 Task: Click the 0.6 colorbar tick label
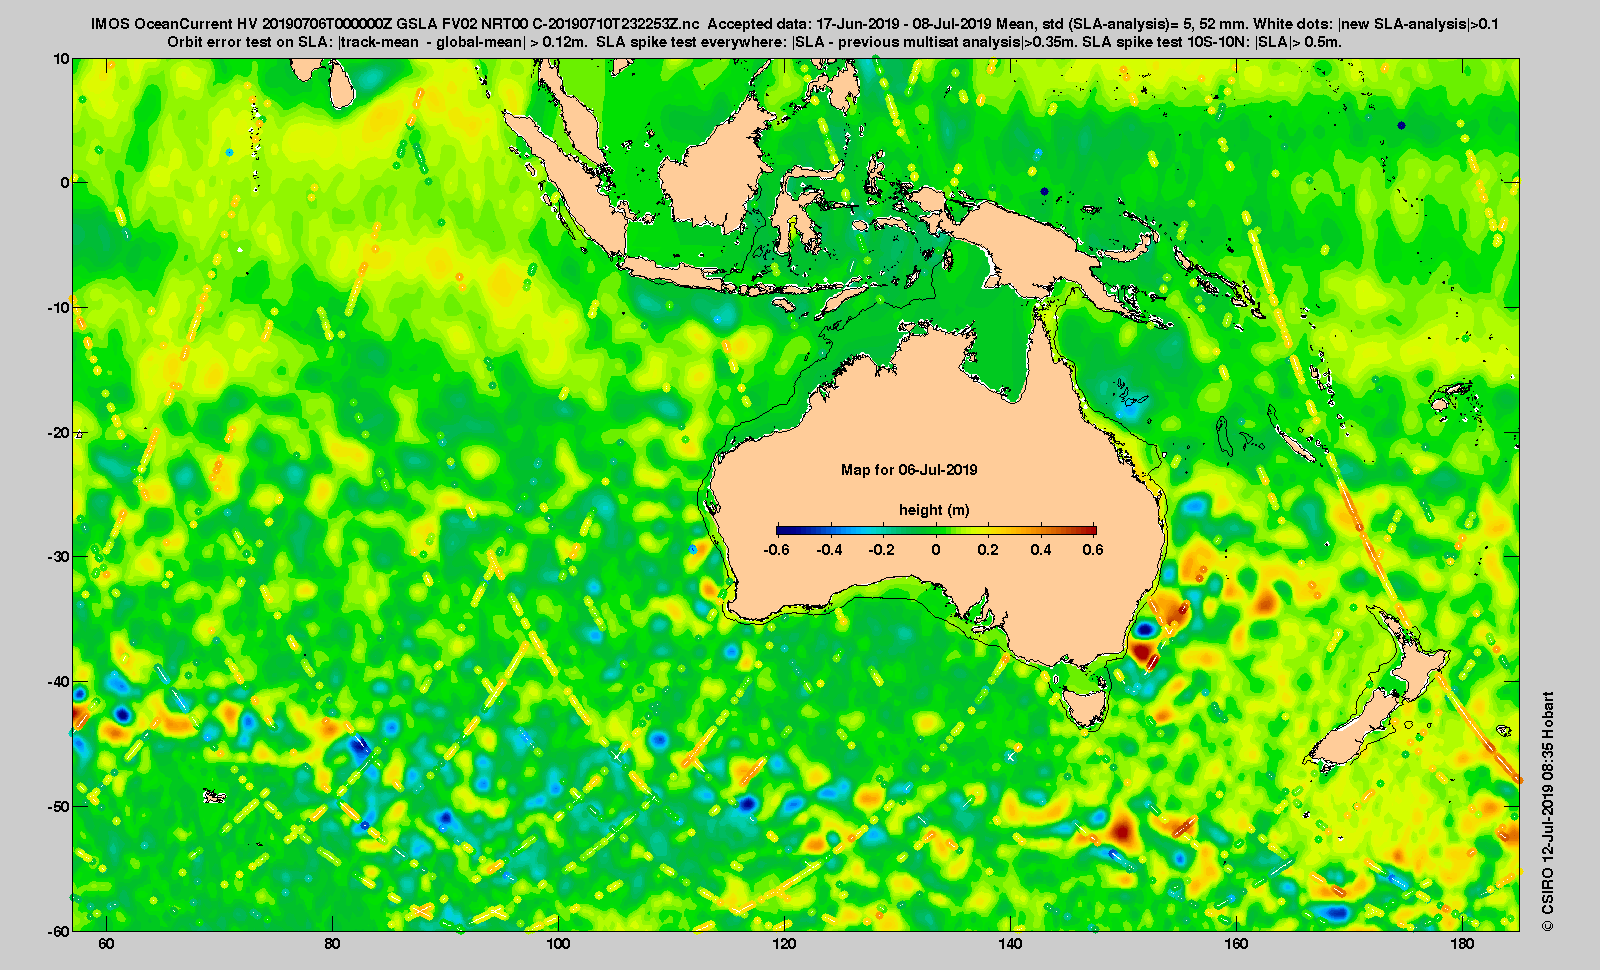click(1093, 550)
